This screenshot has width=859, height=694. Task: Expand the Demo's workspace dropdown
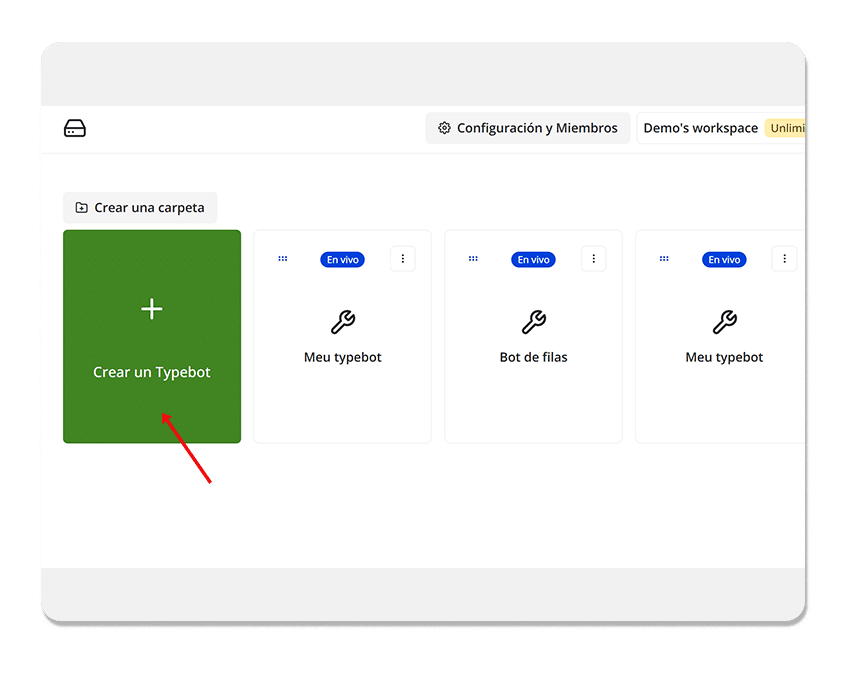tap(700, 128)
